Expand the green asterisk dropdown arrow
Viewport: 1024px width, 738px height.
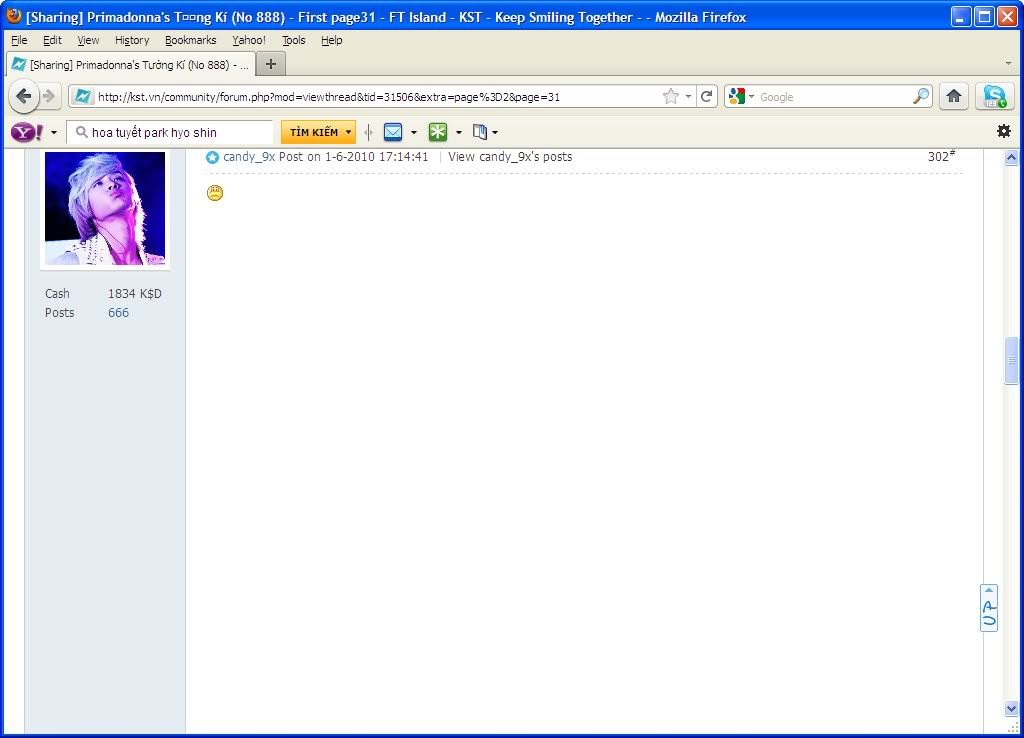point(458,133)
